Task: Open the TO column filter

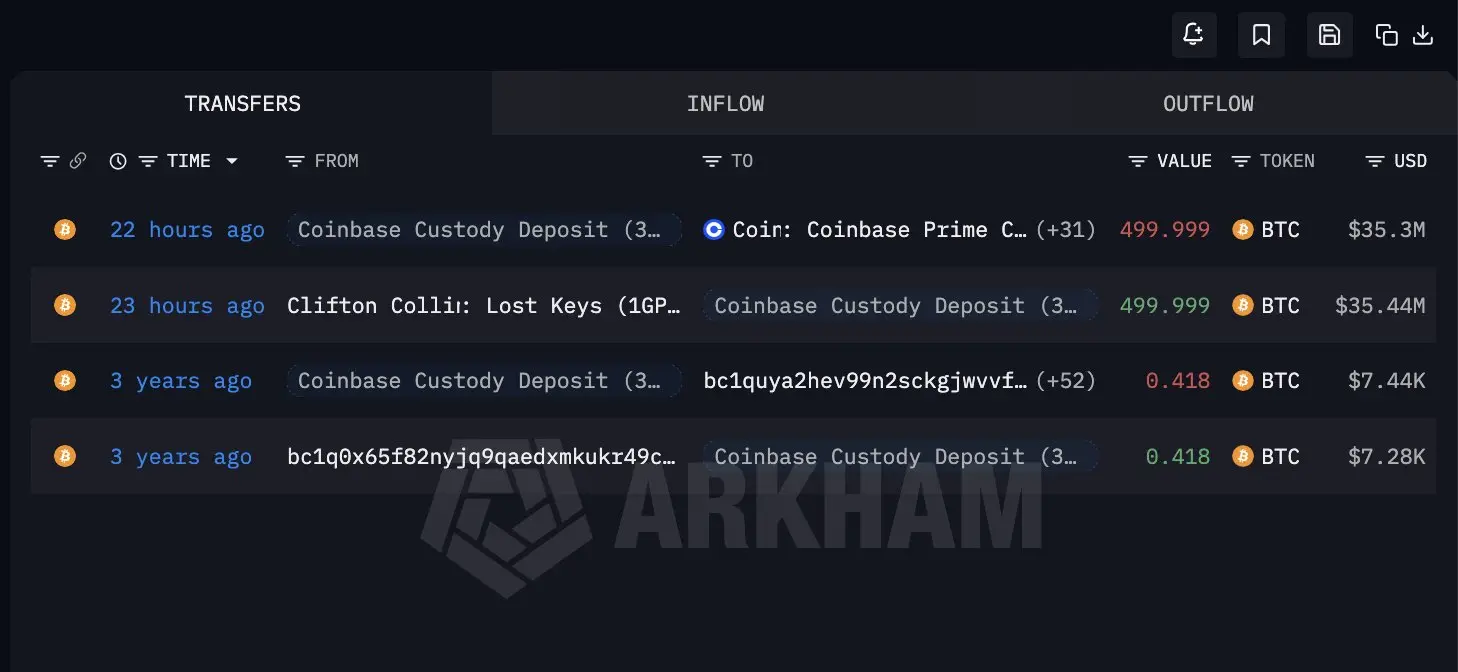Action: click(711, 161)
